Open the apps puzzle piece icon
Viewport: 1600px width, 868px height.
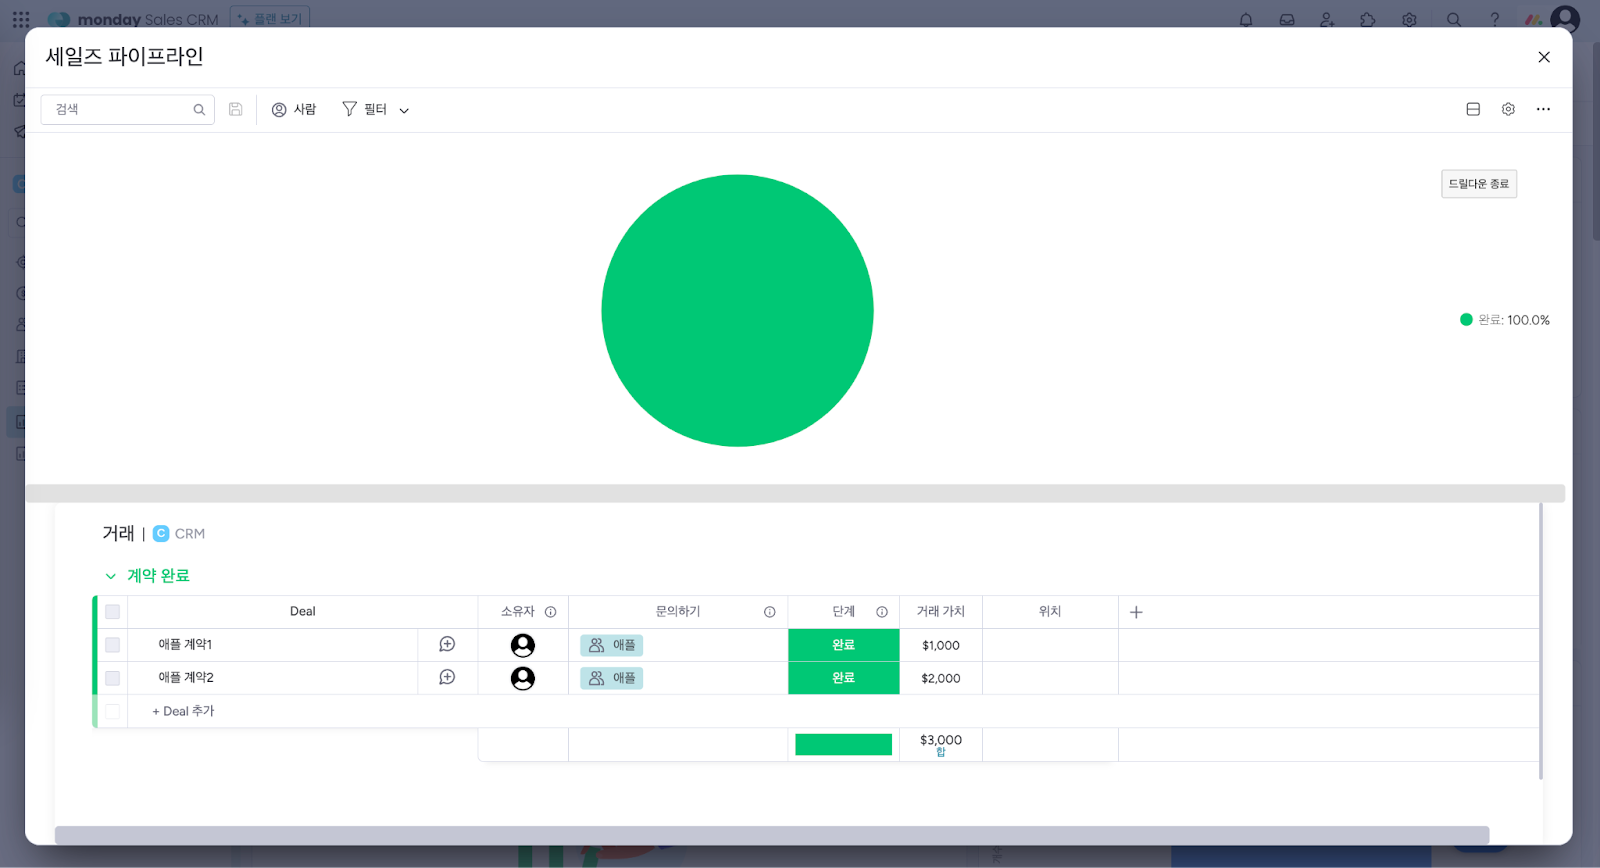click(x=1368, y=19)
